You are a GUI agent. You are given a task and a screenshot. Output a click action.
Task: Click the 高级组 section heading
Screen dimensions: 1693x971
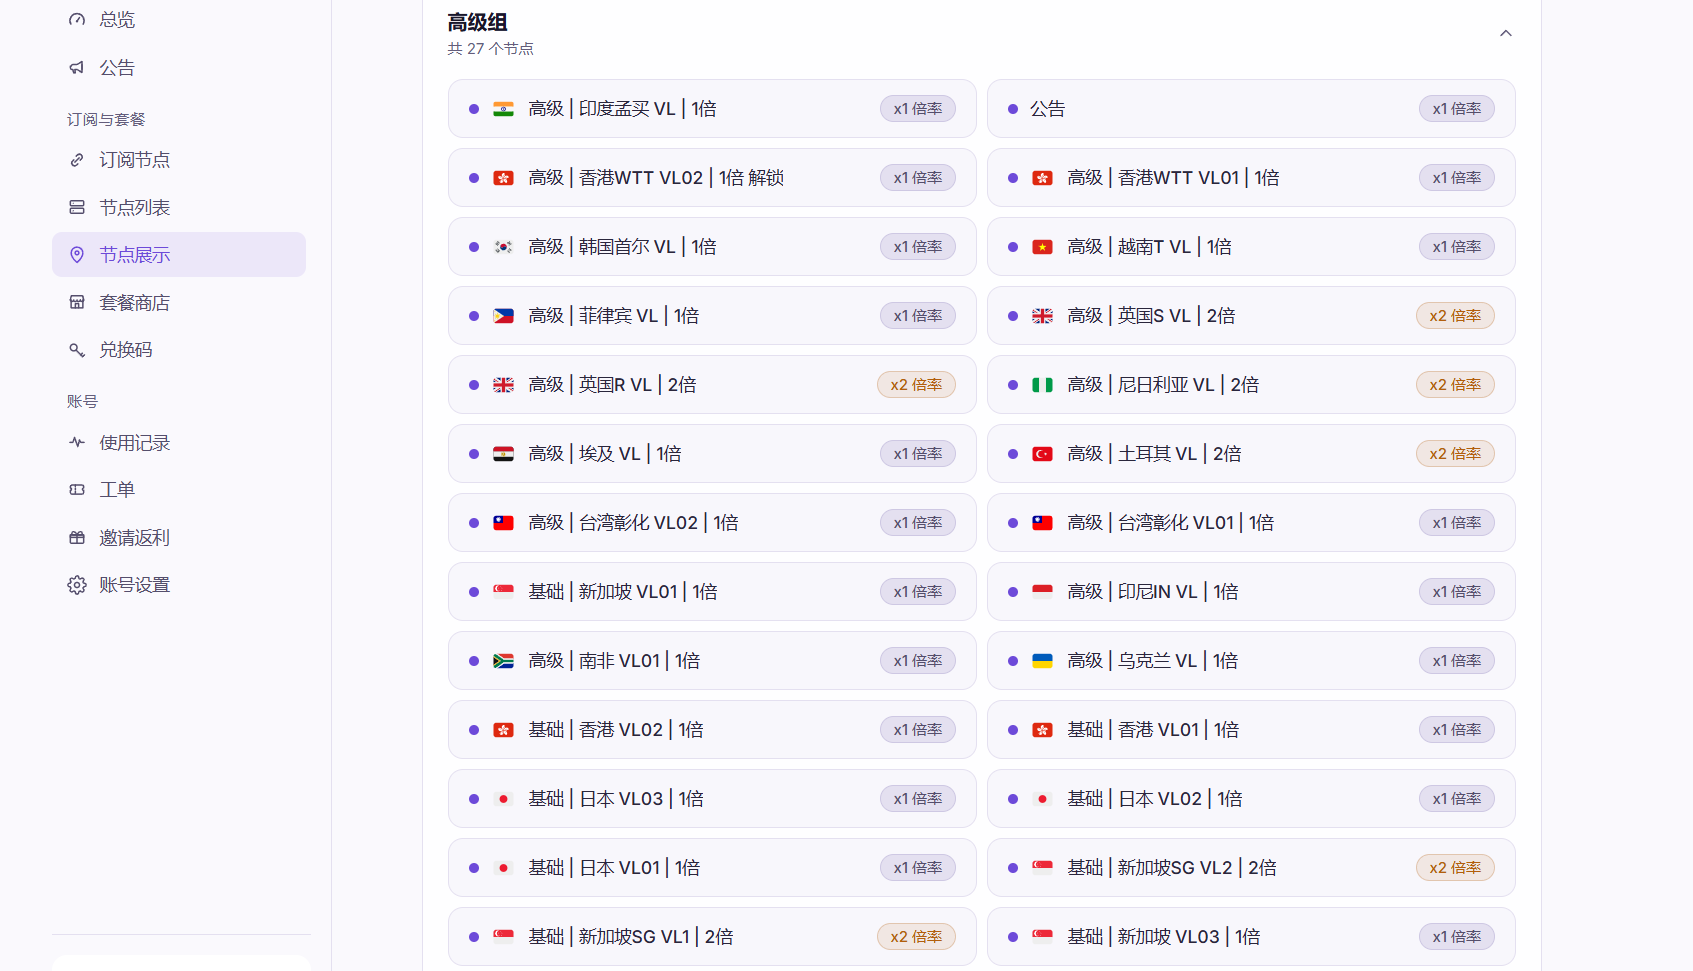[477, 22]
